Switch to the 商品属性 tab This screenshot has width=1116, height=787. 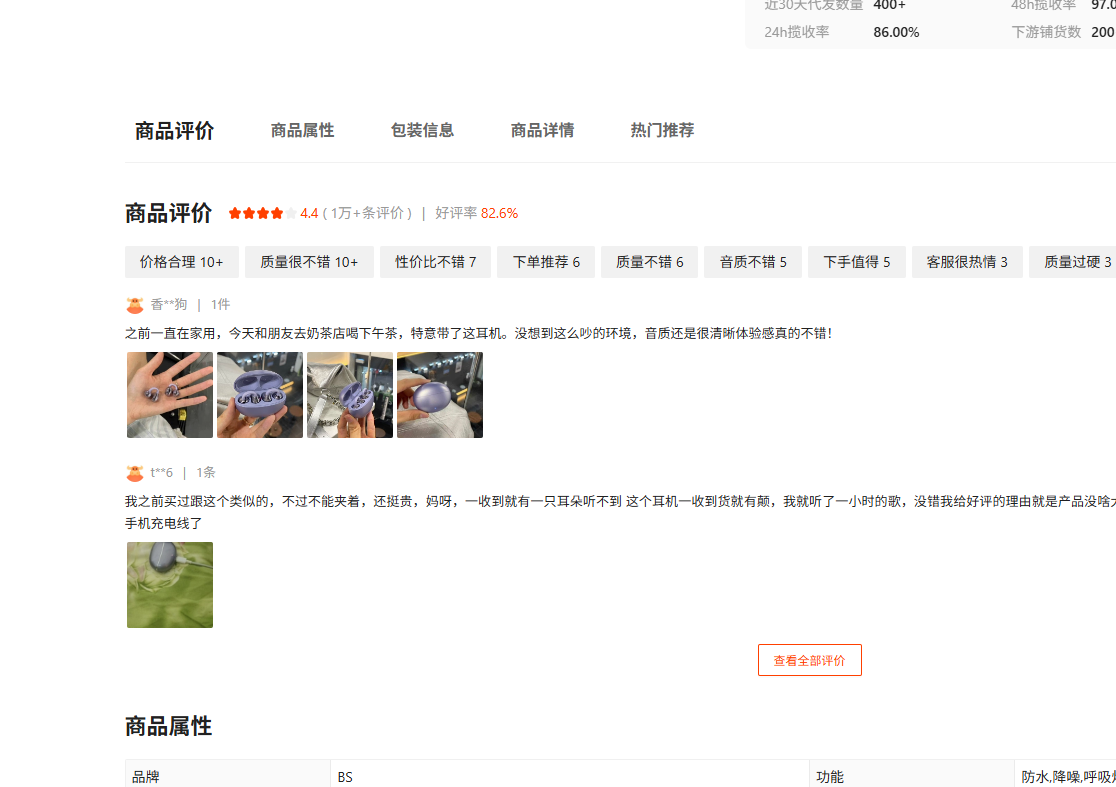tap(302, 130)
